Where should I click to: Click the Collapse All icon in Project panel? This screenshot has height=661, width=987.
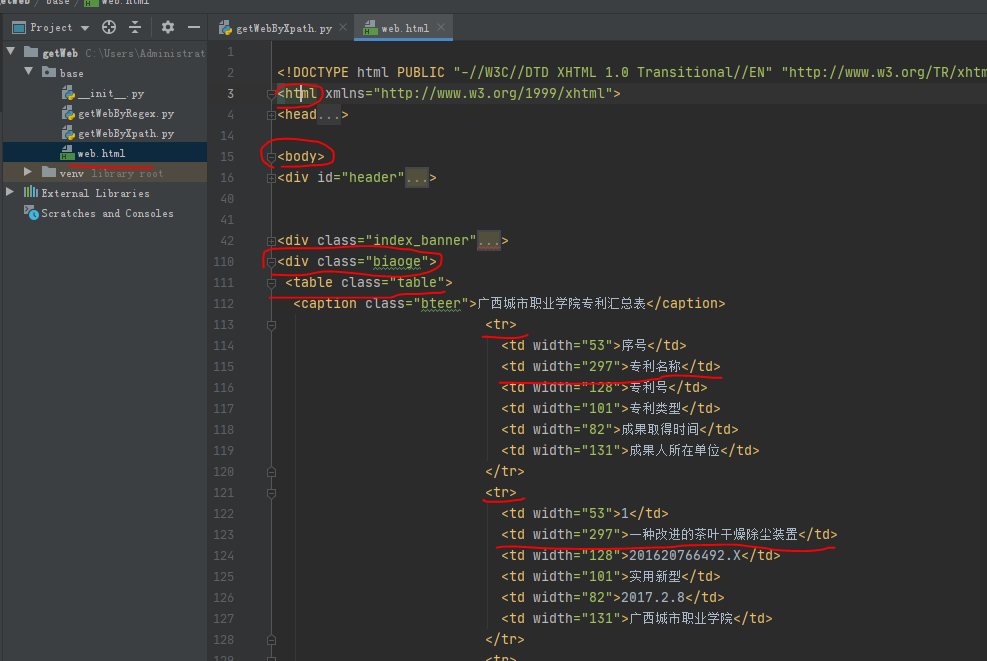click(135, 27)
